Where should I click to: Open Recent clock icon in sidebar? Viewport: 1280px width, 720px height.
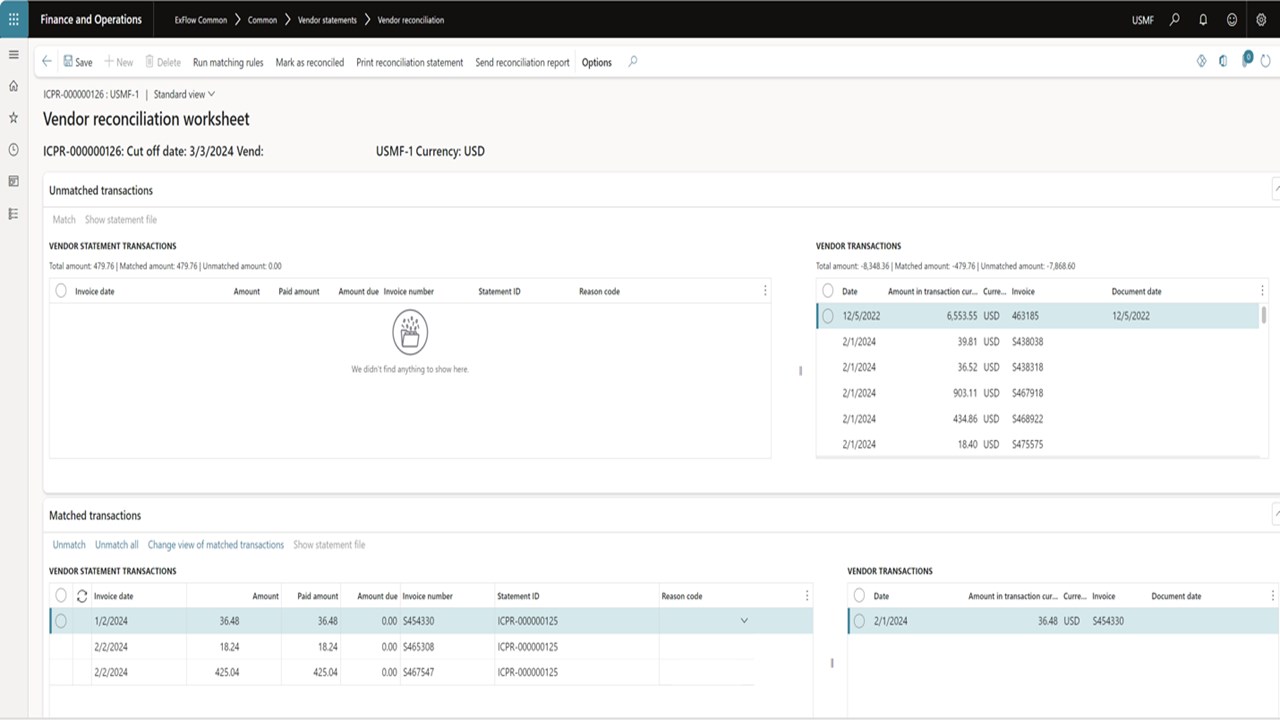(x=13, y=149)
